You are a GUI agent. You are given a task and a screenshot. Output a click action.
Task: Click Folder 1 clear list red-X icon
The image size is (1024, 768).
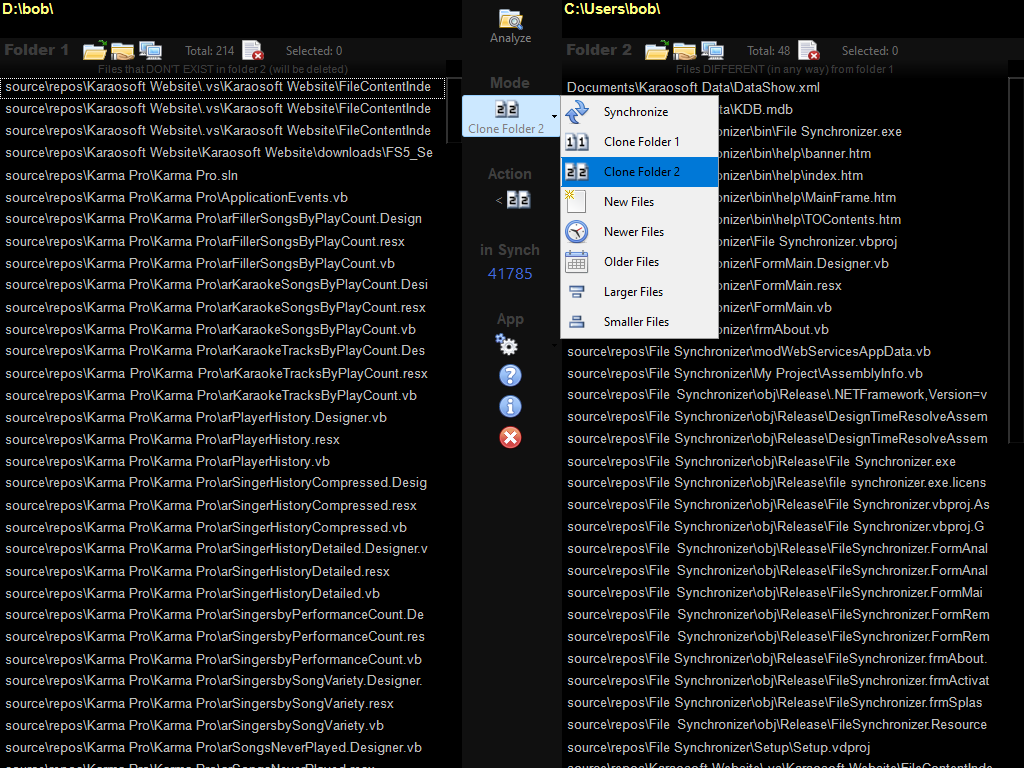pos(253,50)
